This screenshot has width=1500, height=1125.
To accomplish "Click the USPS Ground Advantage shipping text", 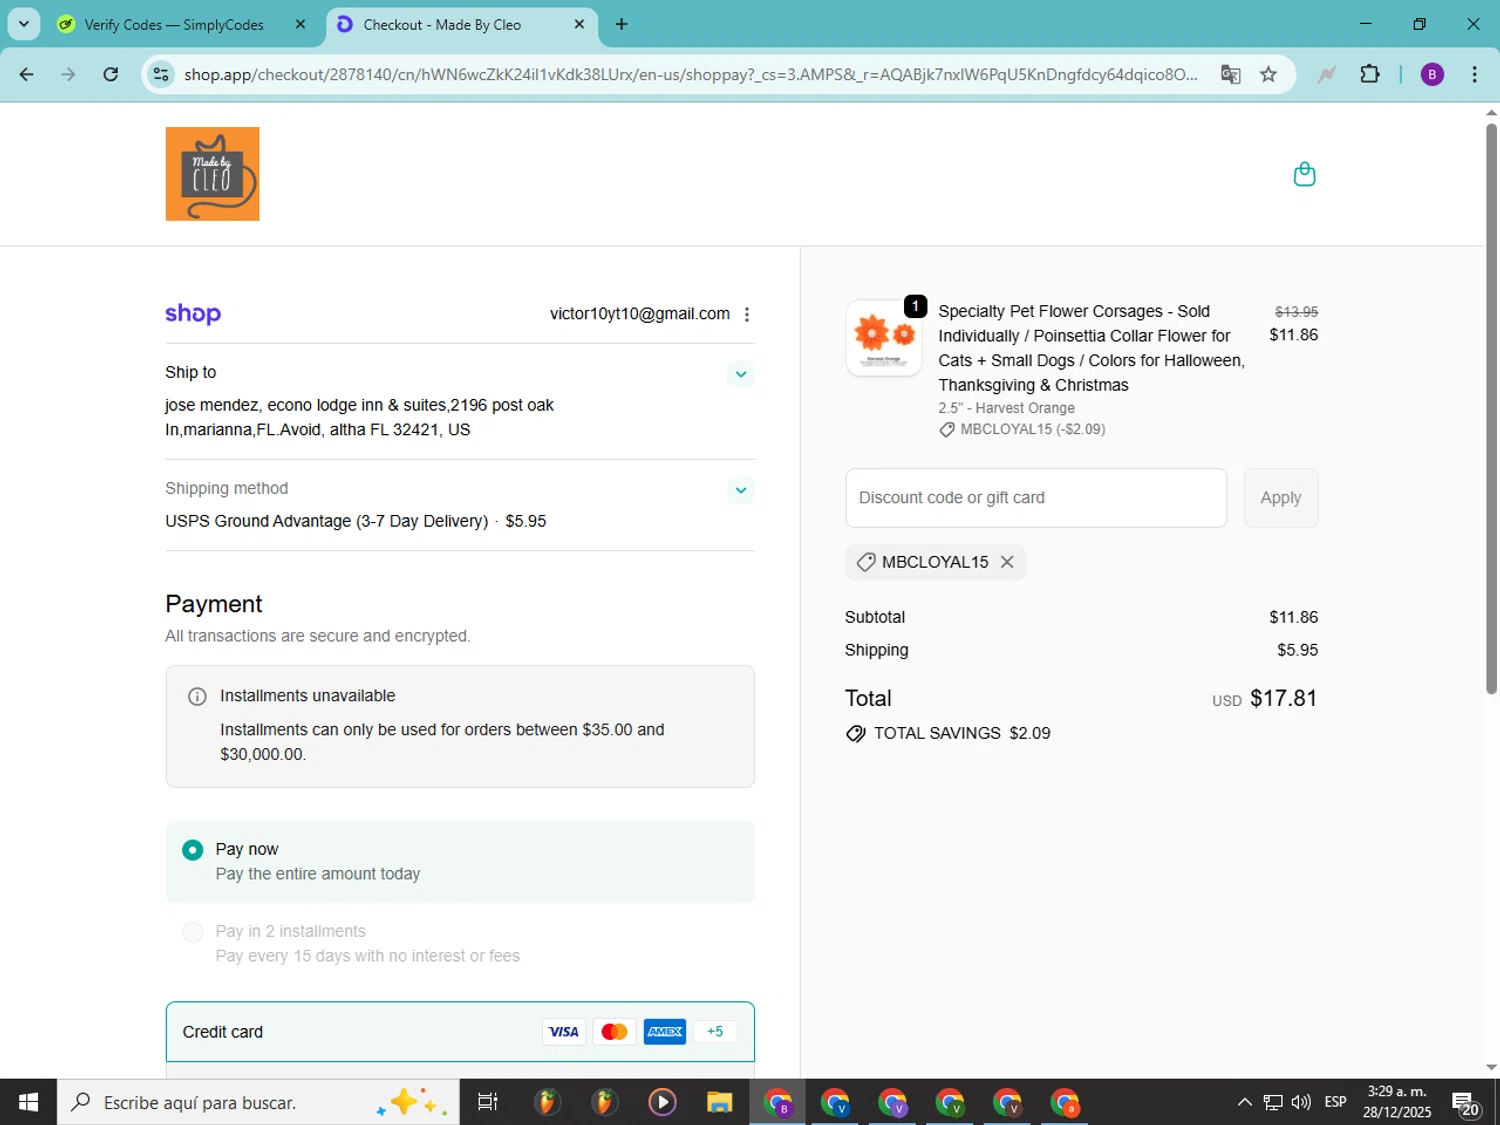I will [x=327, y=521].
